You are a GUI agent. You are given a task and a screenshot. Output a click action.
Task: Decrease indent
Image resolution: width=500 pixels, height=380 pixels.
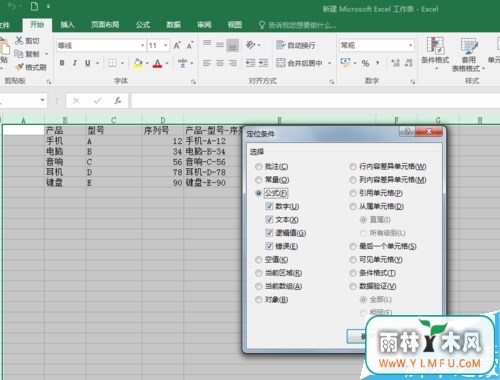click(x=250, y=63)
